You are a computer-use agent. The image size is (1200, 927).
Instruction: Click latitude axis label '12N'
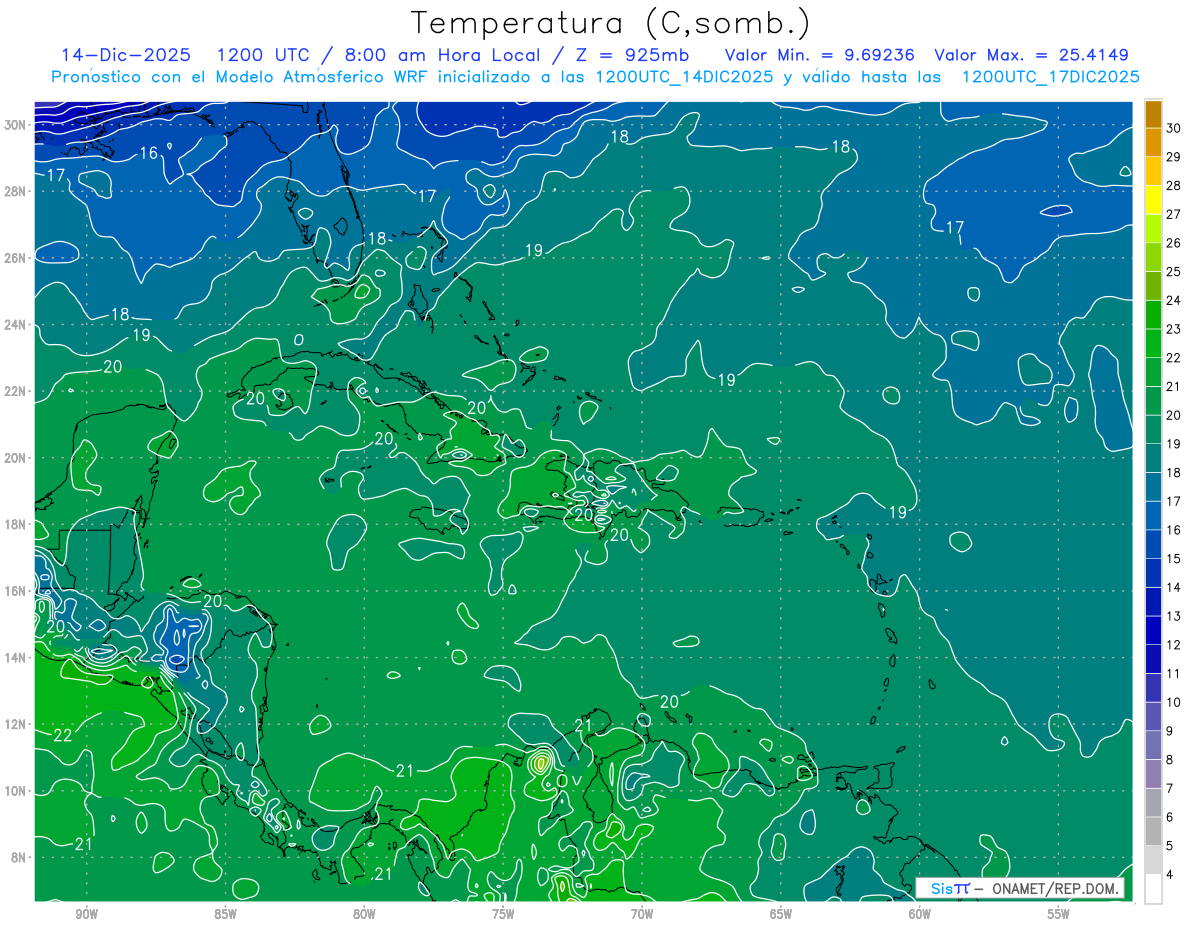pos(17,724)
